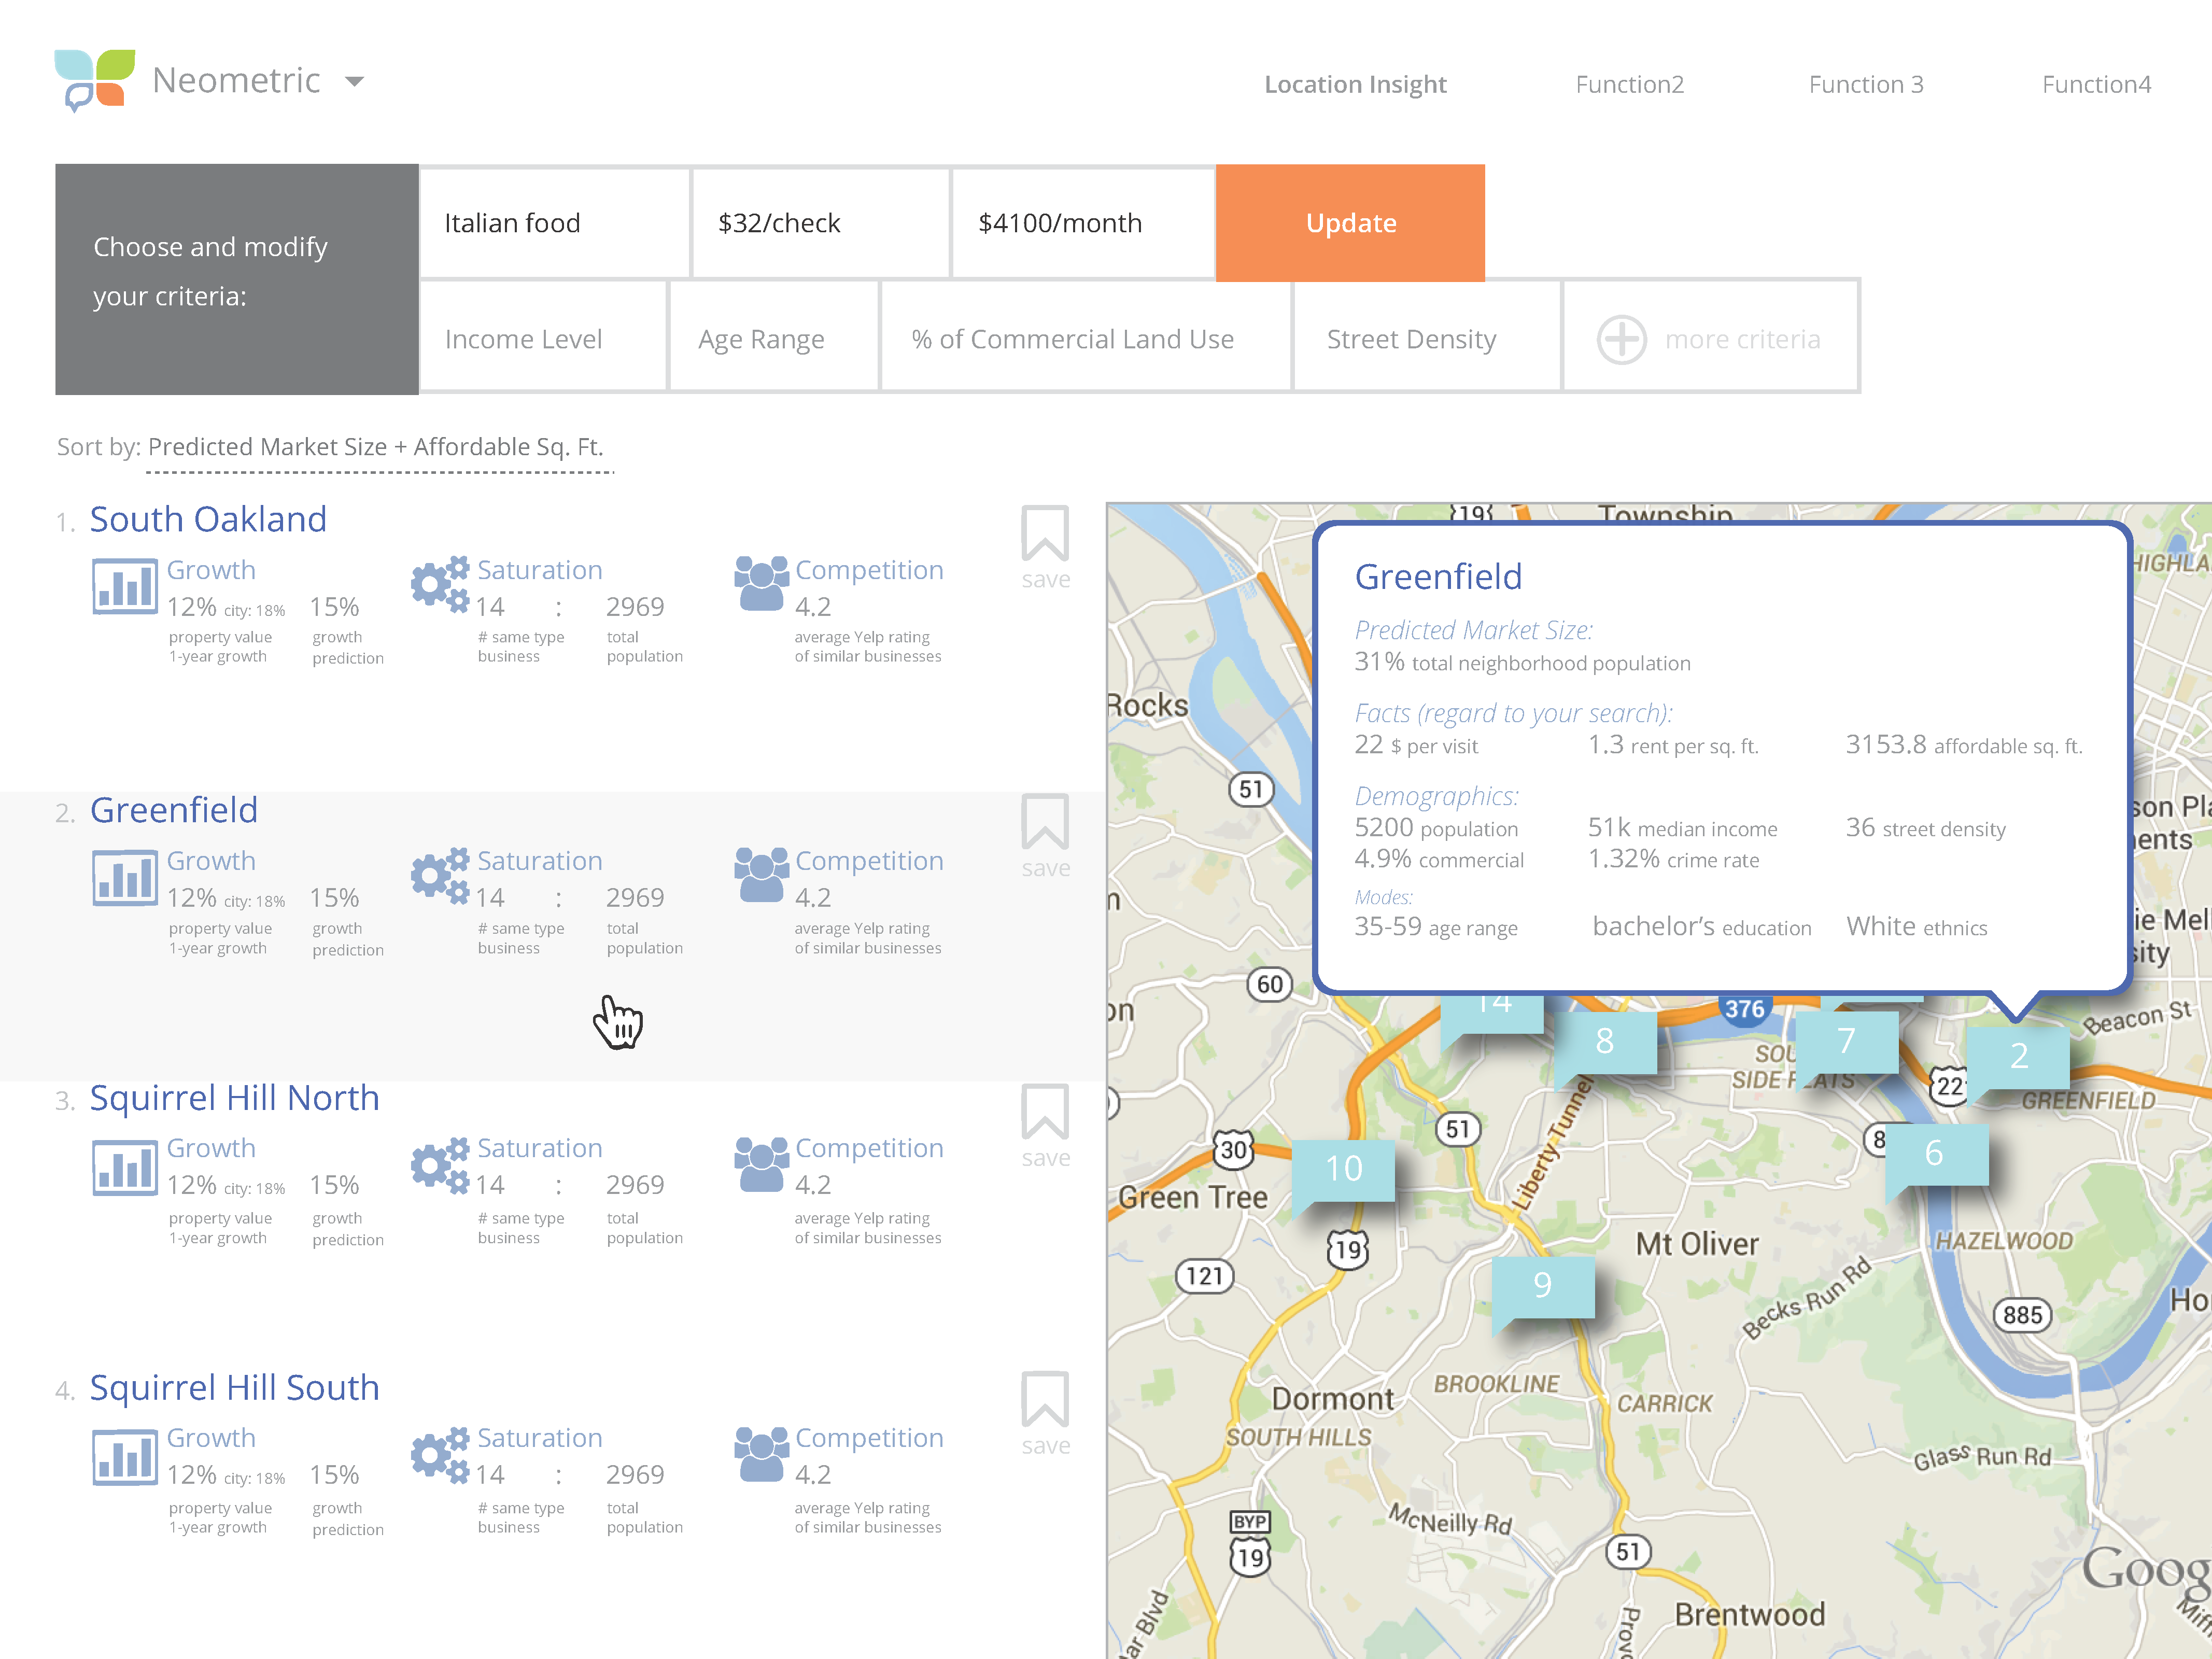The width and height of the screenshot is (2212, 1659).
Task: Expand the Income Level criteria
Action: [x=543, y=339]
